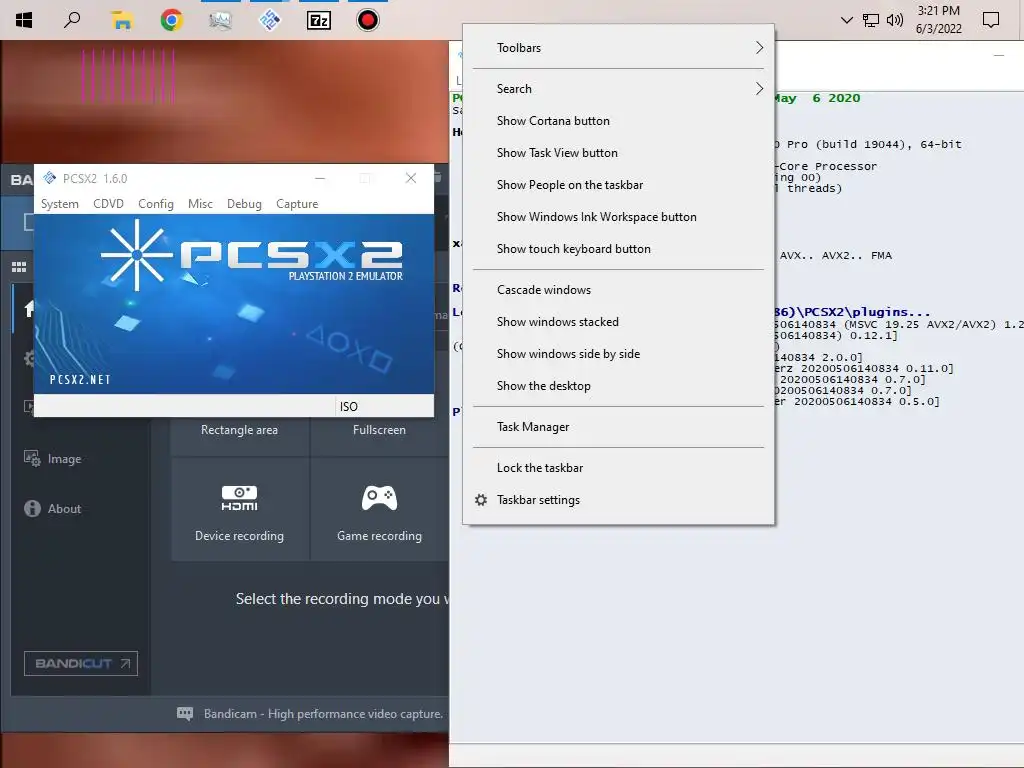Open the System menu in PCSX2
Image resolution: width=1024 pixels, height=768 pixels.
tap(59, 204)
